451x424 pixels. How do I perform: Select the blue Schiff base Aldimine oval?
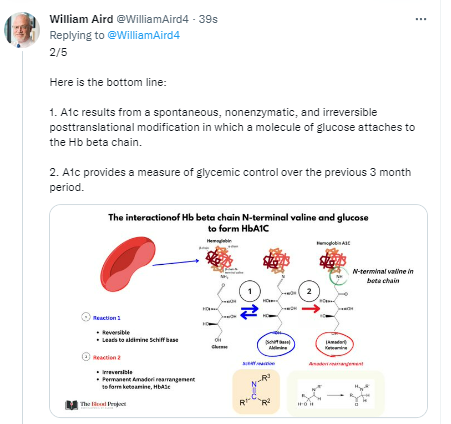pos(276,345)
